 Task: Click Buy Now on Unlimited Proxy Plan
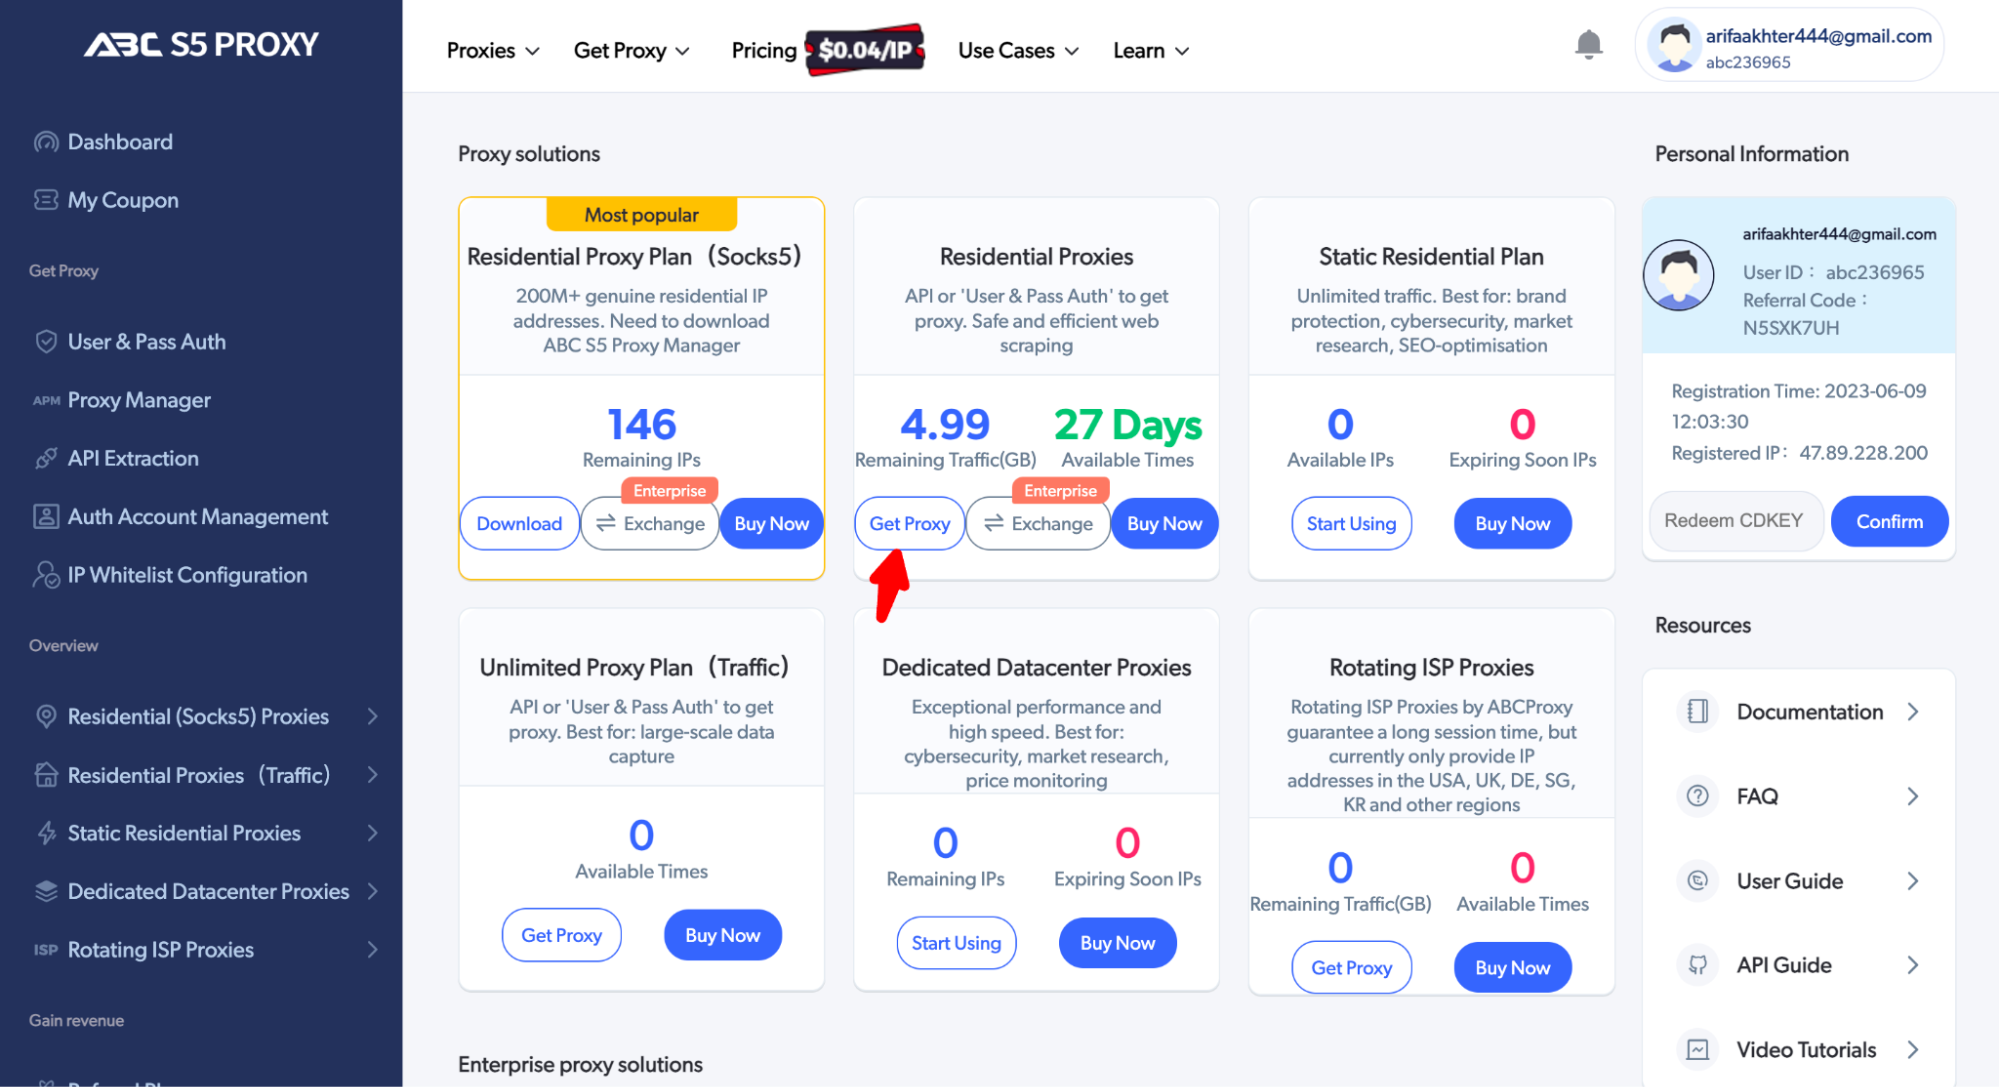pyautogui.click(x=722, y=935)
